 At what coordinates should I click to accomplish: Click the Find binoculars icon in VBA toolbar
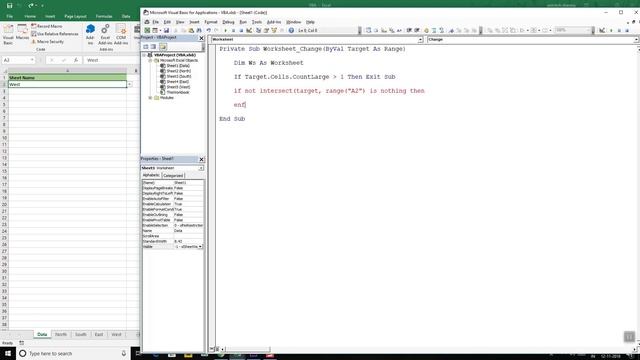coord(199,30)
